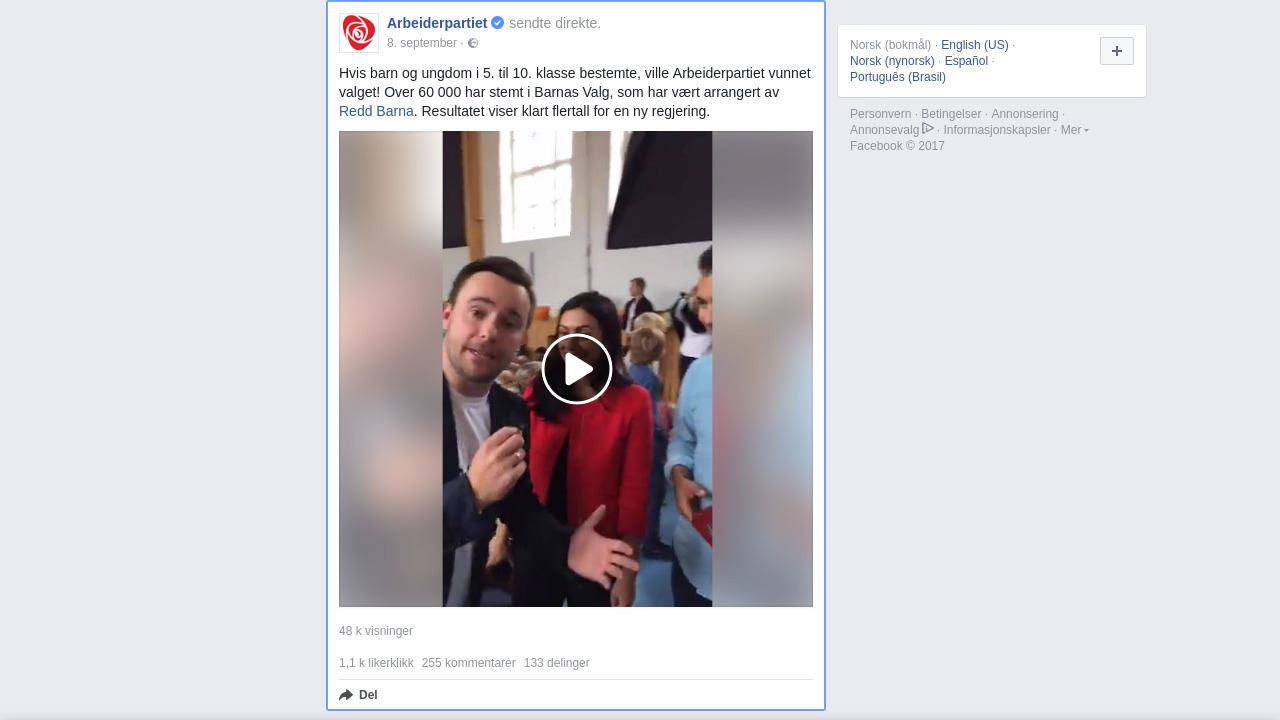1280x720 pixels.
Task: Open the Personvern footer link
Action: point(881,114)
